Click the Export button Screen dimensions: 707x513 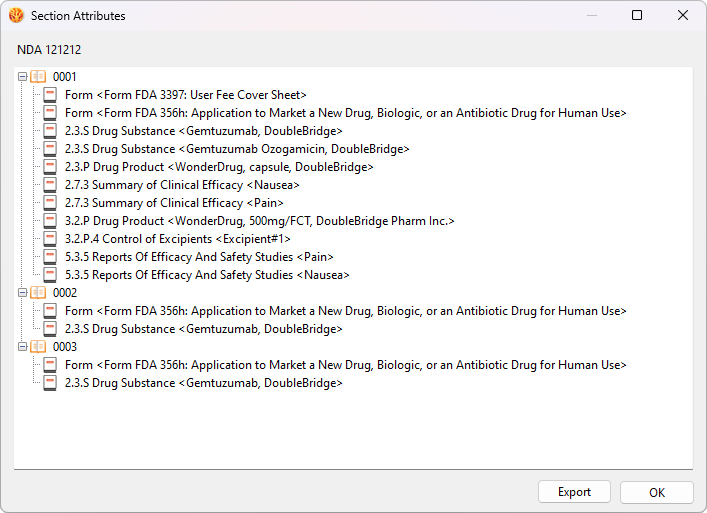tap(574, 492)
